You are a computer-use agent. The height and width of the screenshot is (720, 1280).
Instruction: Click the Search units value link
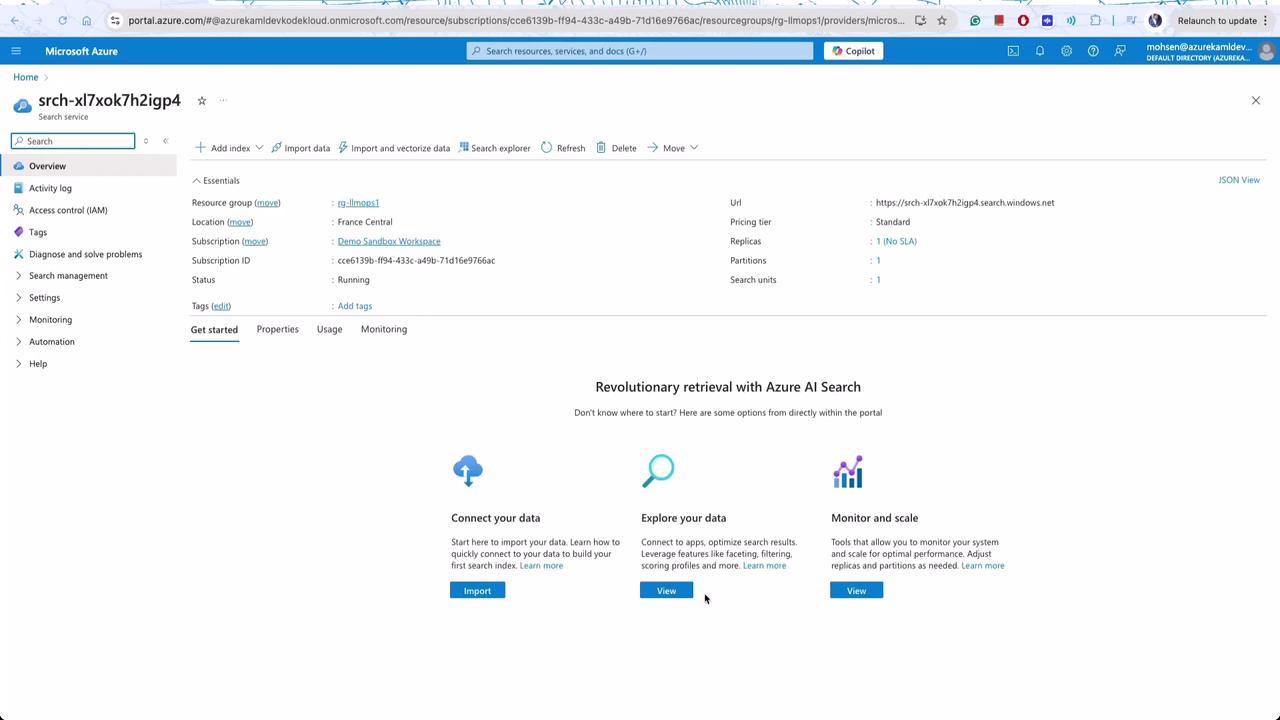[878, 280]
